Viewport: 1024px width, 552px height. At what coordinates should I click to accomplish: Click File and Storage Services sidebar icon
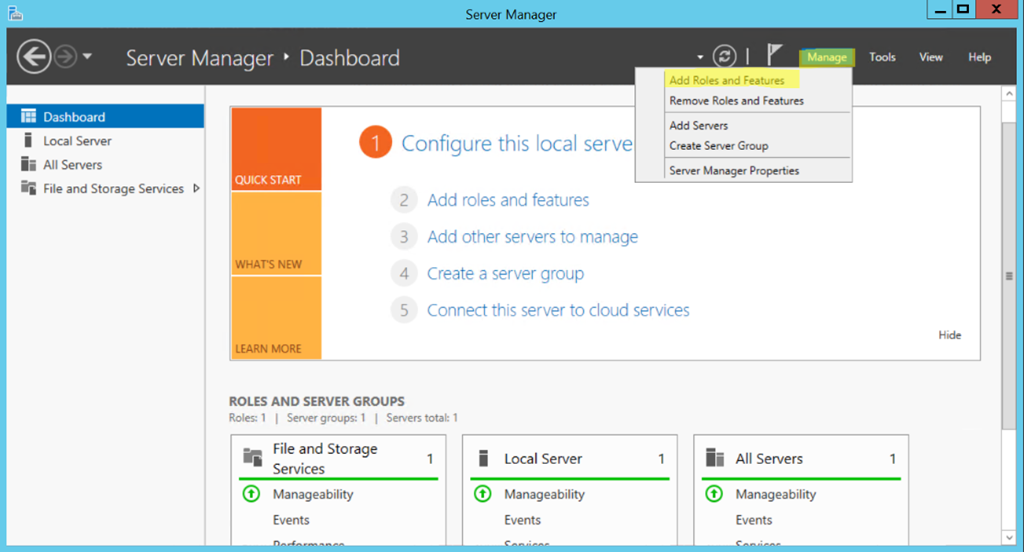pyautogui.click(x=28, y=187)
